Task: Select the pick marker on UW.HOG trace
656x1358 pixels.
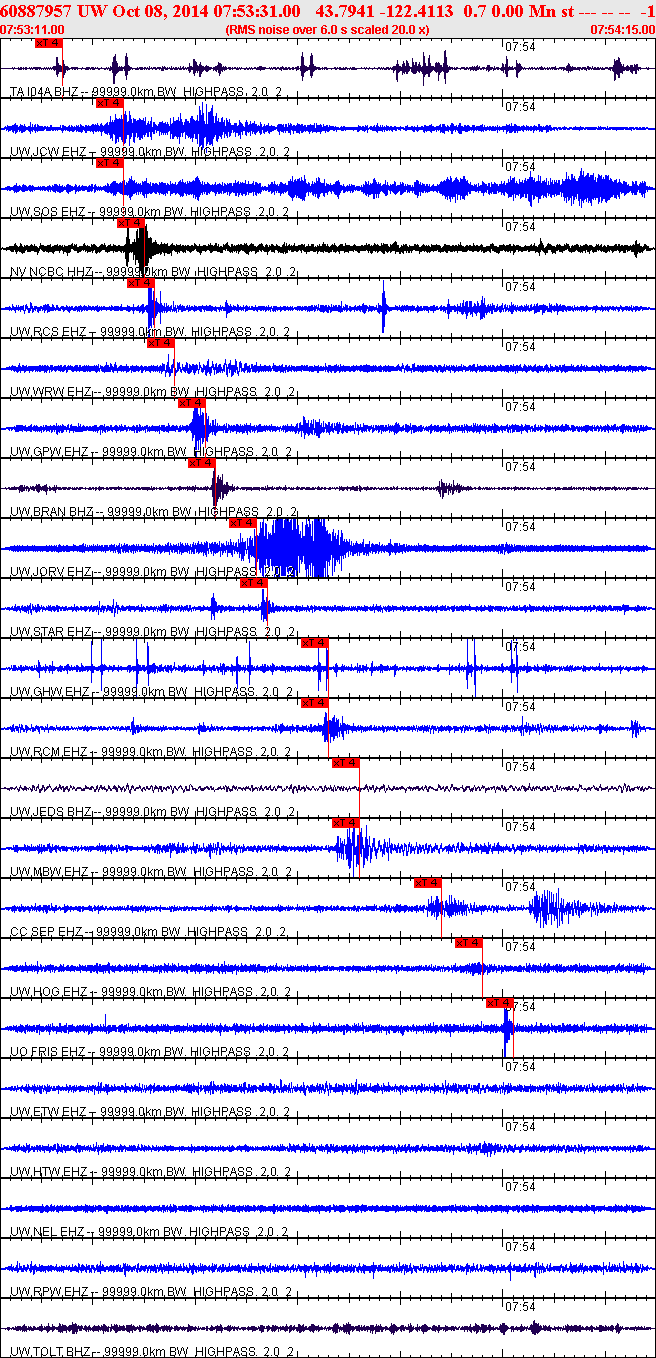Action: click(x=468, y=943)
